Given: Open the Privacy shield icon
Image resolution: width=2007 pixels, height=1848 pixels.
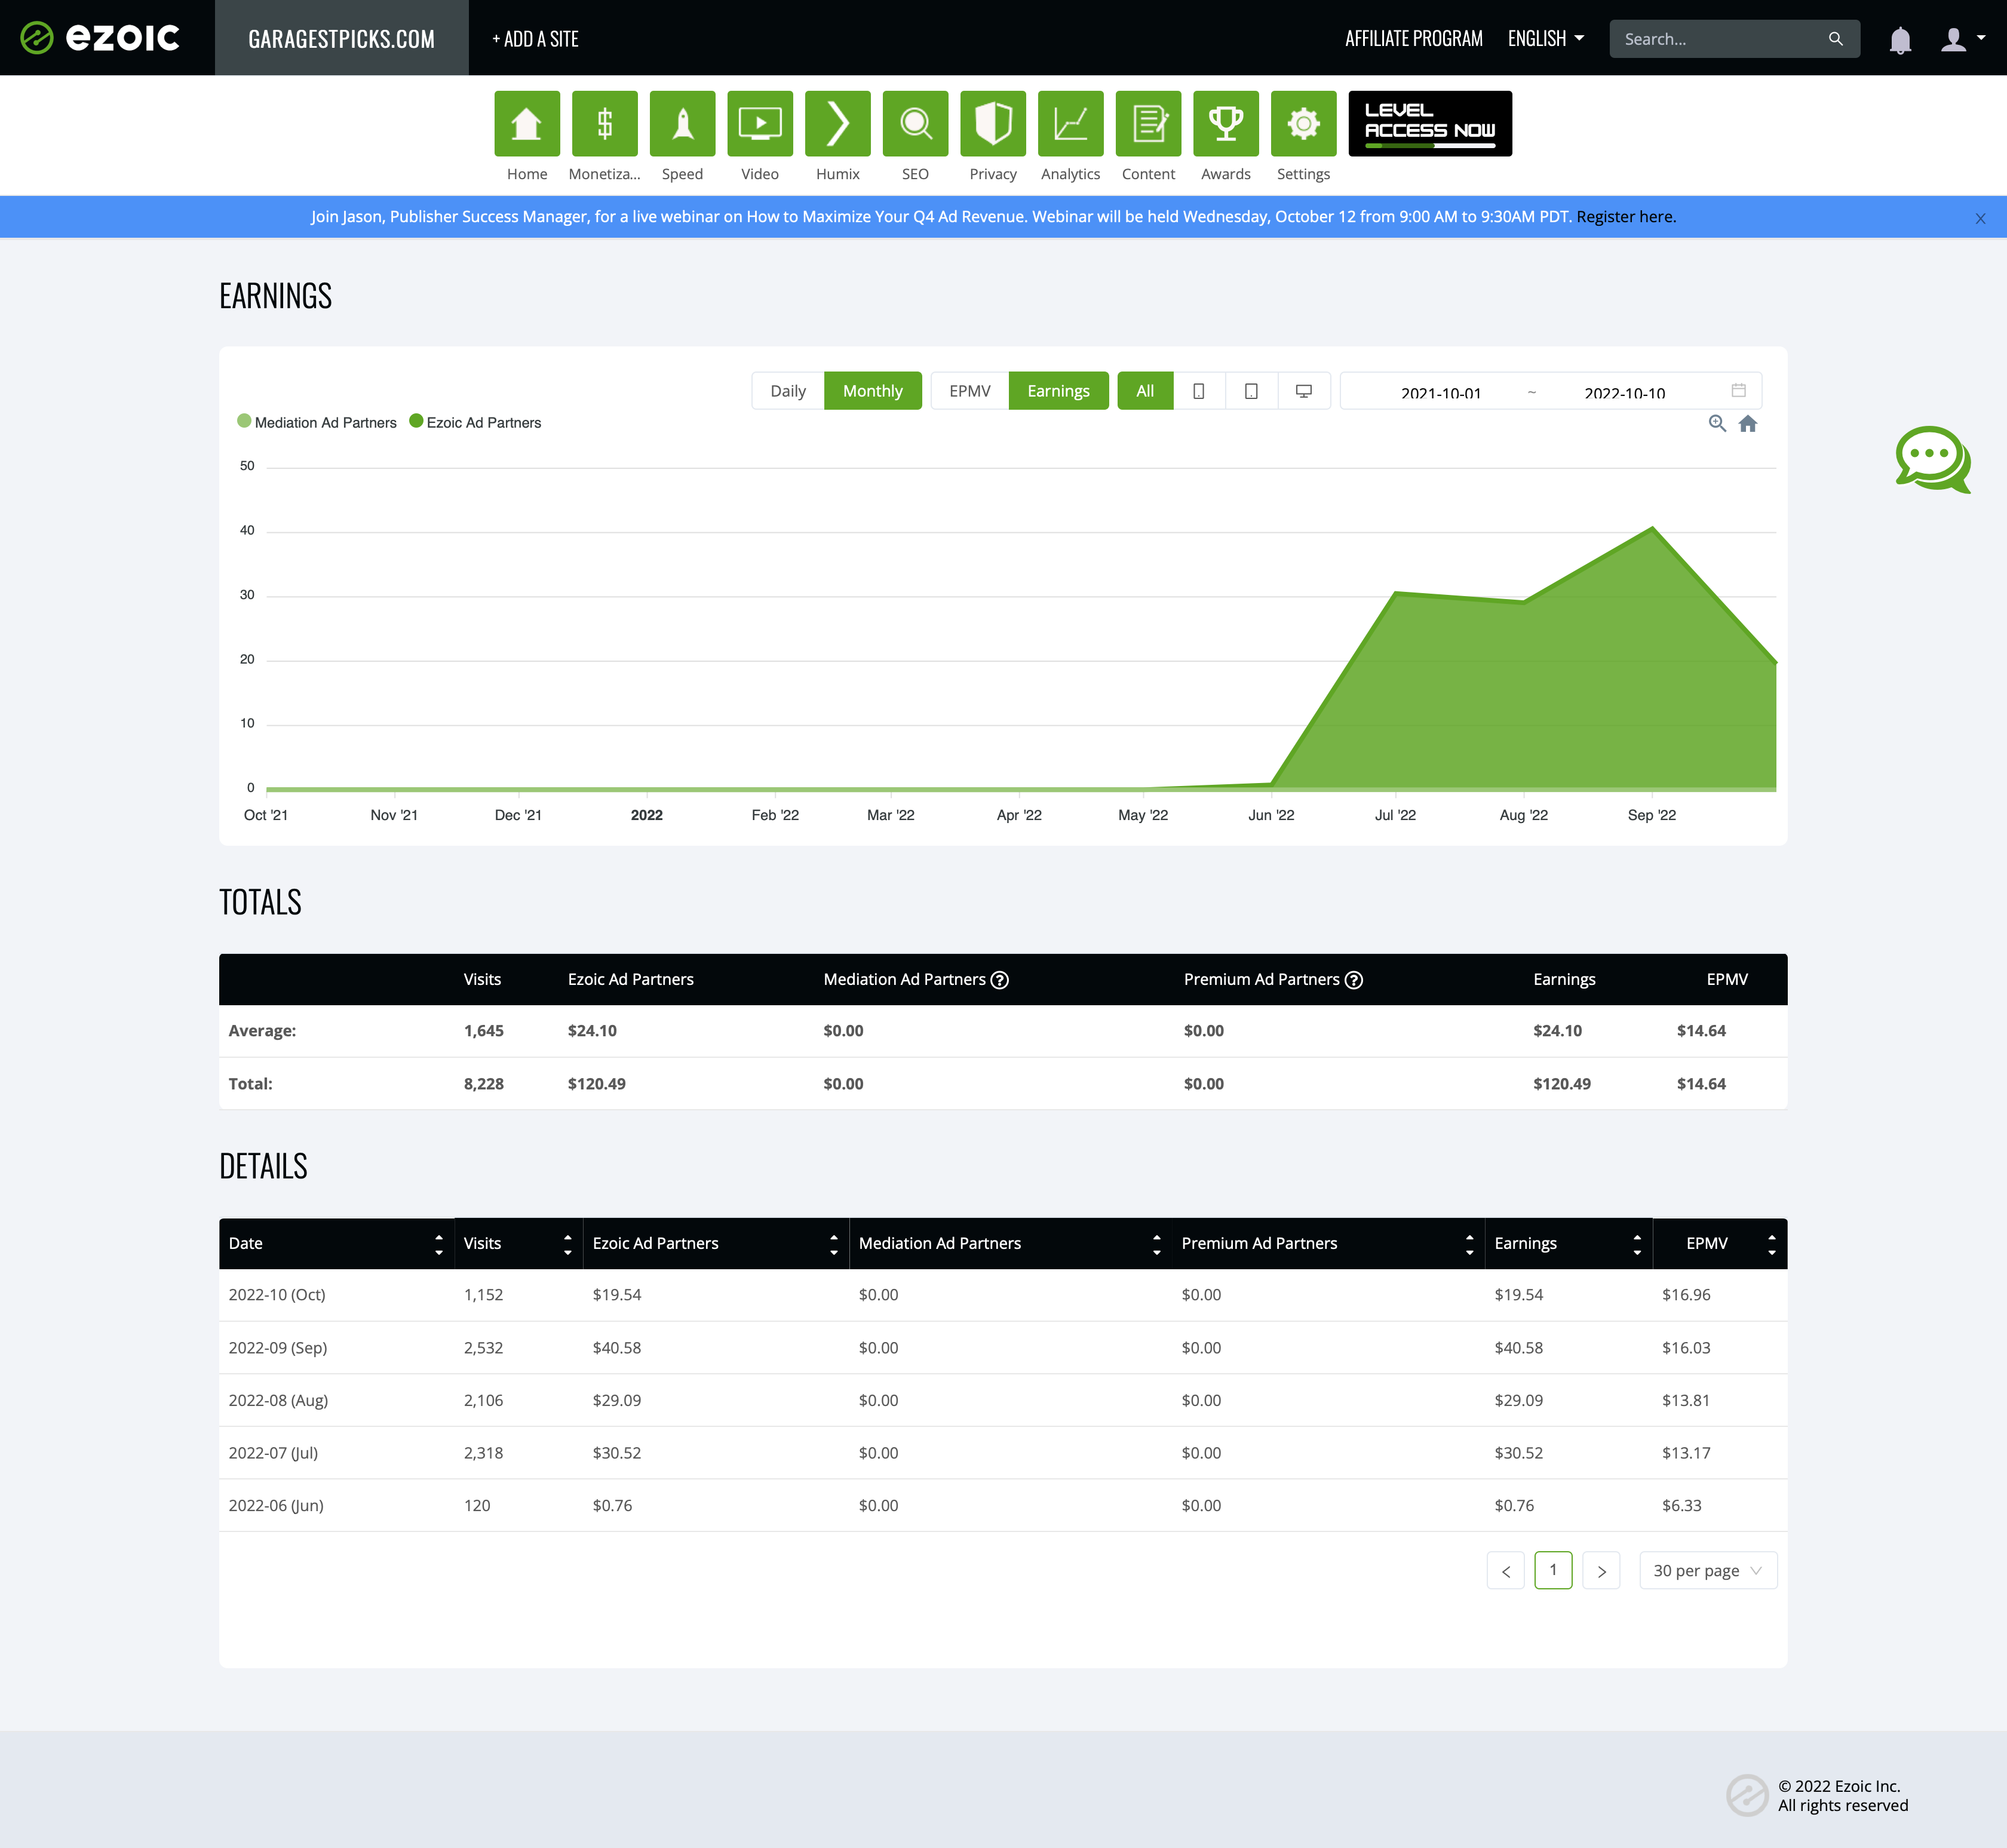Looking at the screenshot, I should tap(993, 124).
